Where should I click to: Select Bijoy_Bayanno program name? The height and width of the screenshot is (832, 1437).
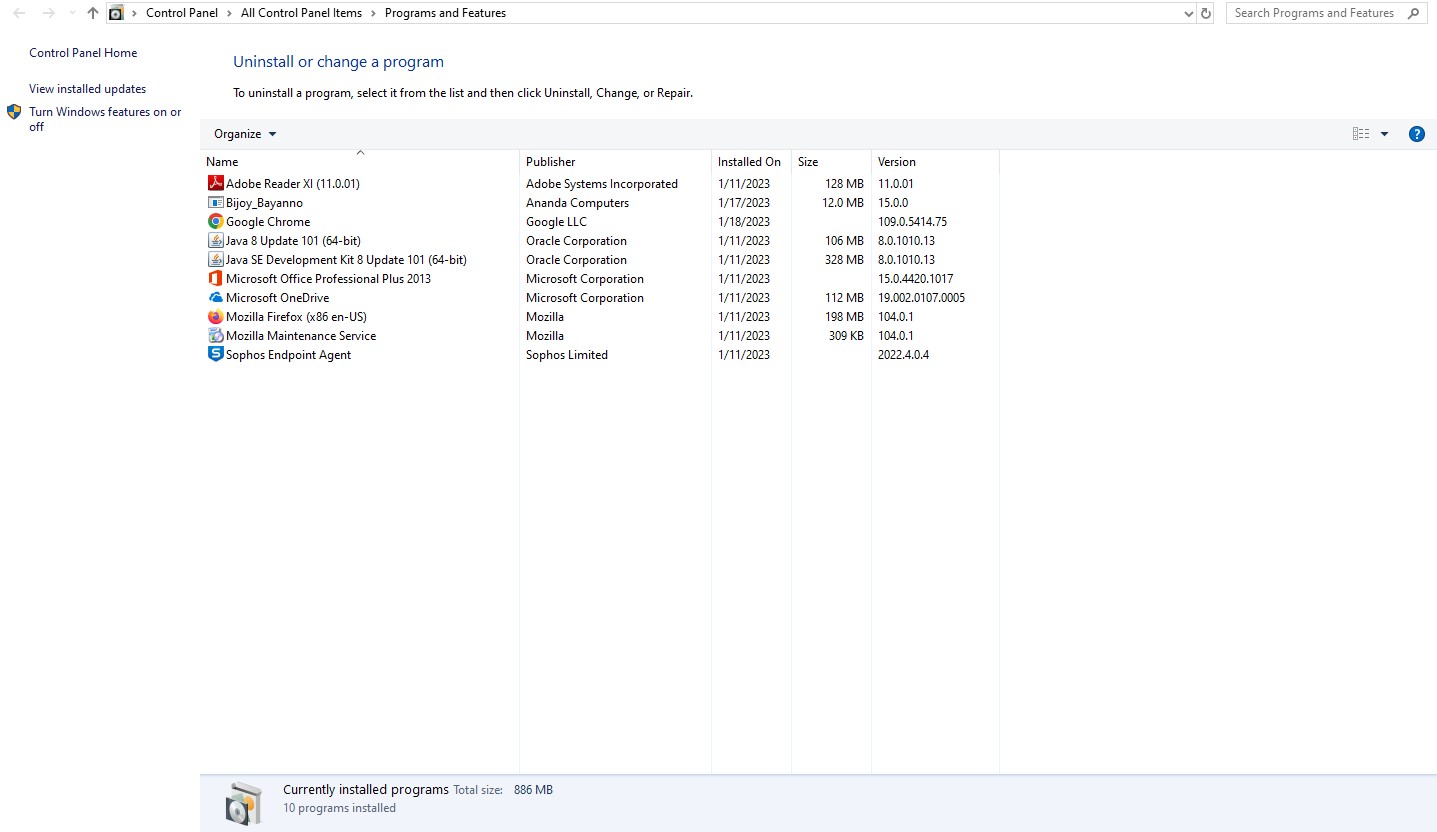pyautogui.click(x=264, y=202)
